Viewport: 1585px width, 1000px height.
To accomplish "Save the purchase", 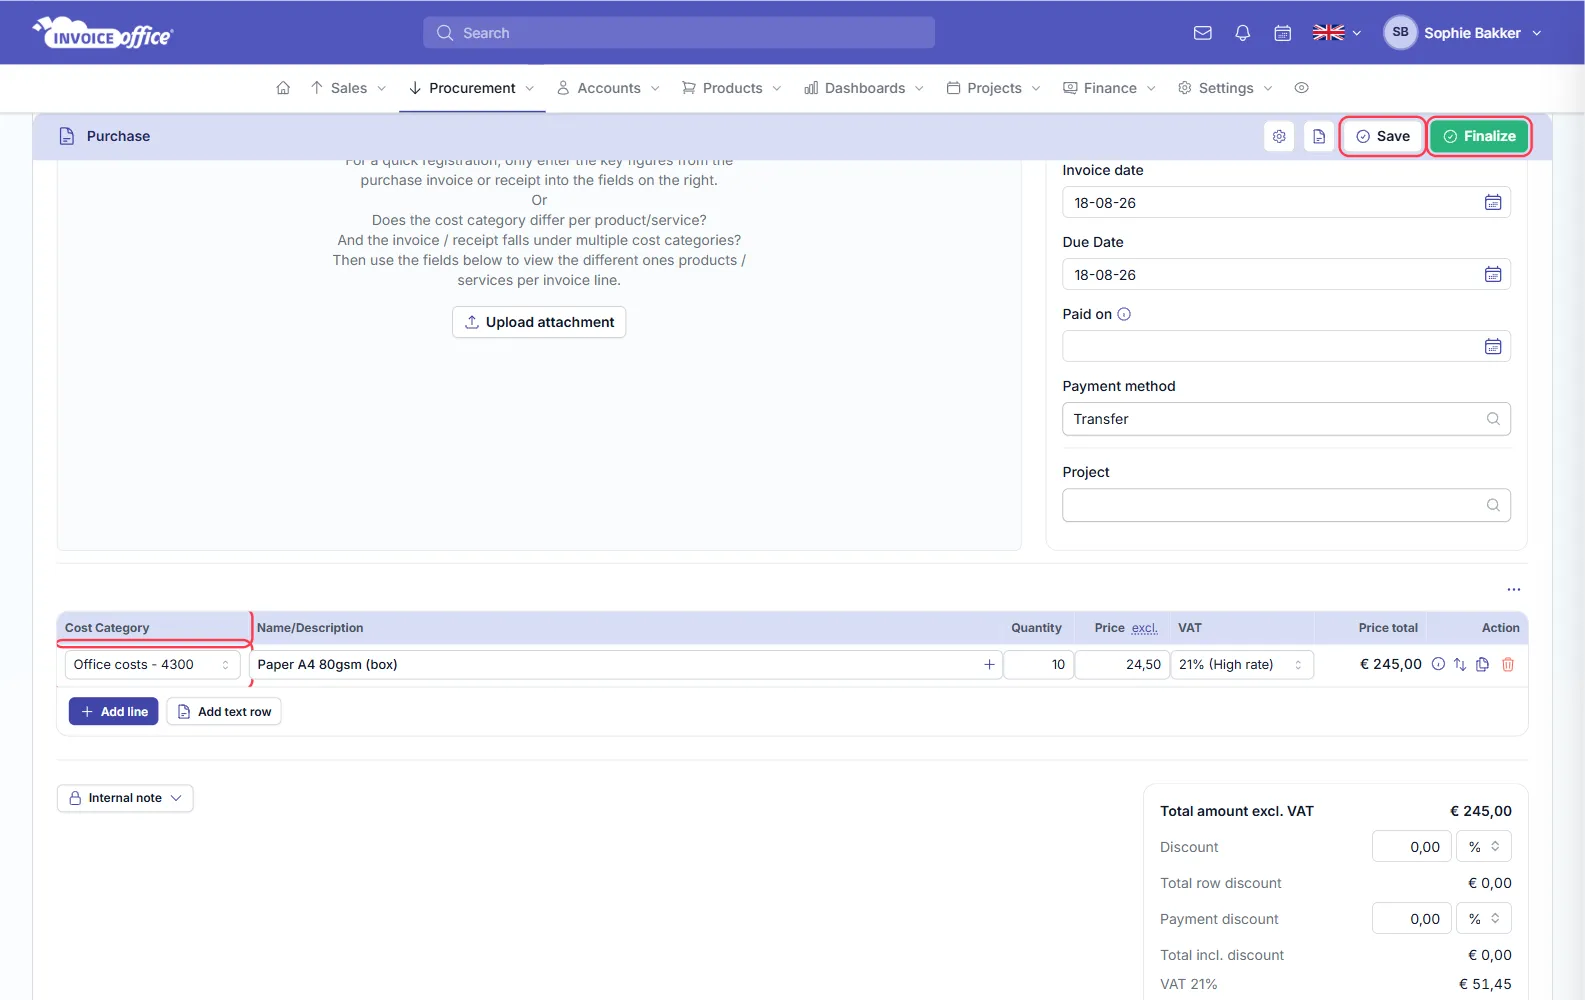I will tap(1383, 136).
